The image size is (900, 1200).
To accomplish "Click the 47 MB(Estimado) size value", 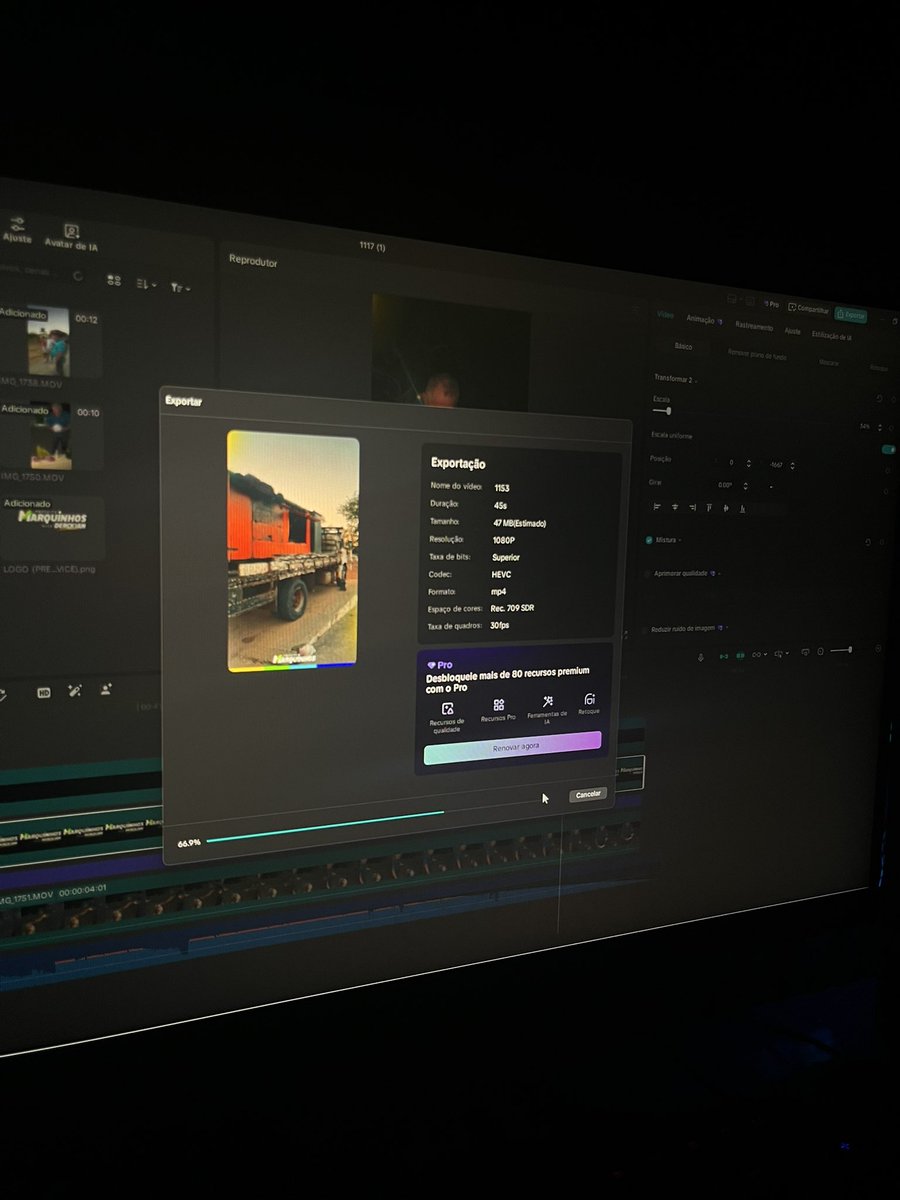I will pos(519,522).
